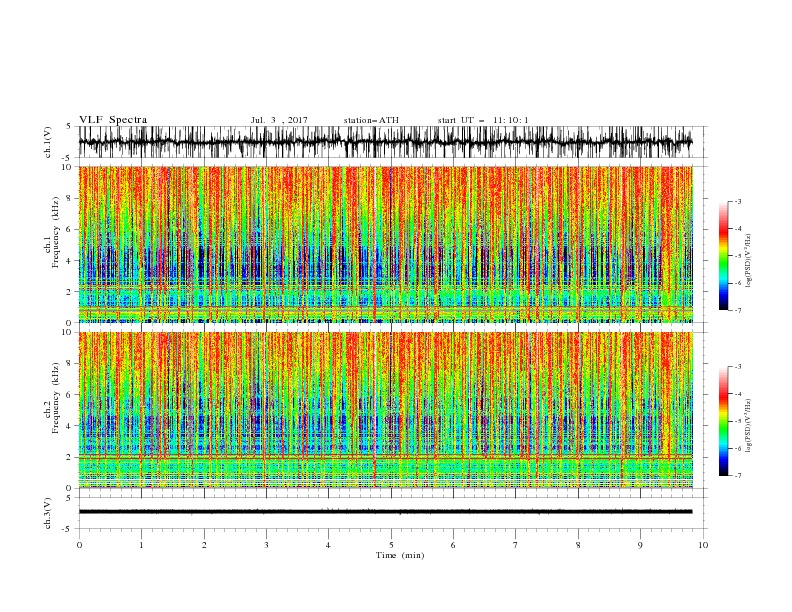
Task: Click the "Time (min)" axis title
Action: click(400, 555)
